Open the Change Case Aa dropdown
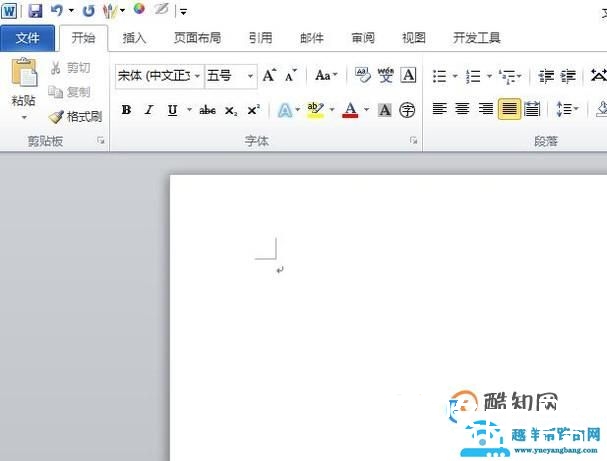Screen dimensions: 607x461 (x=326, y=75)
